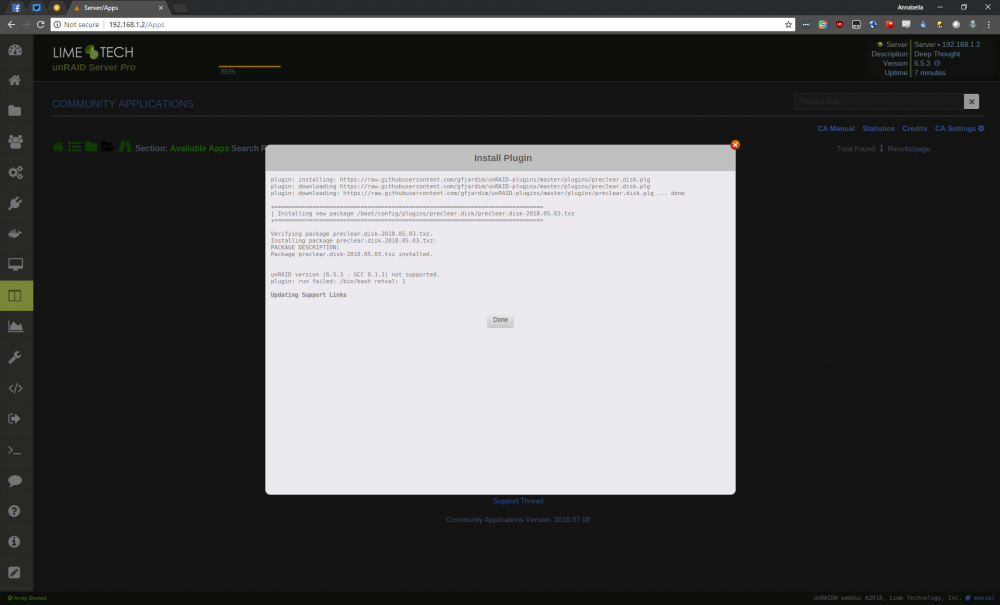Screen dimensions: 1000x605
Task: Click the red square extension icon
Action: point(890,24)
